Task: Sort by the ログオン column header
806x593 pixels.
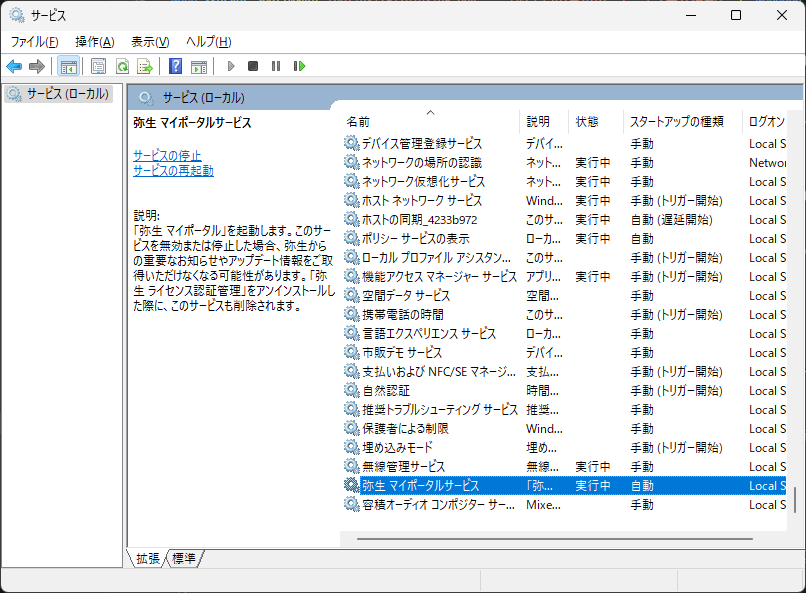Action: [765, 122]
